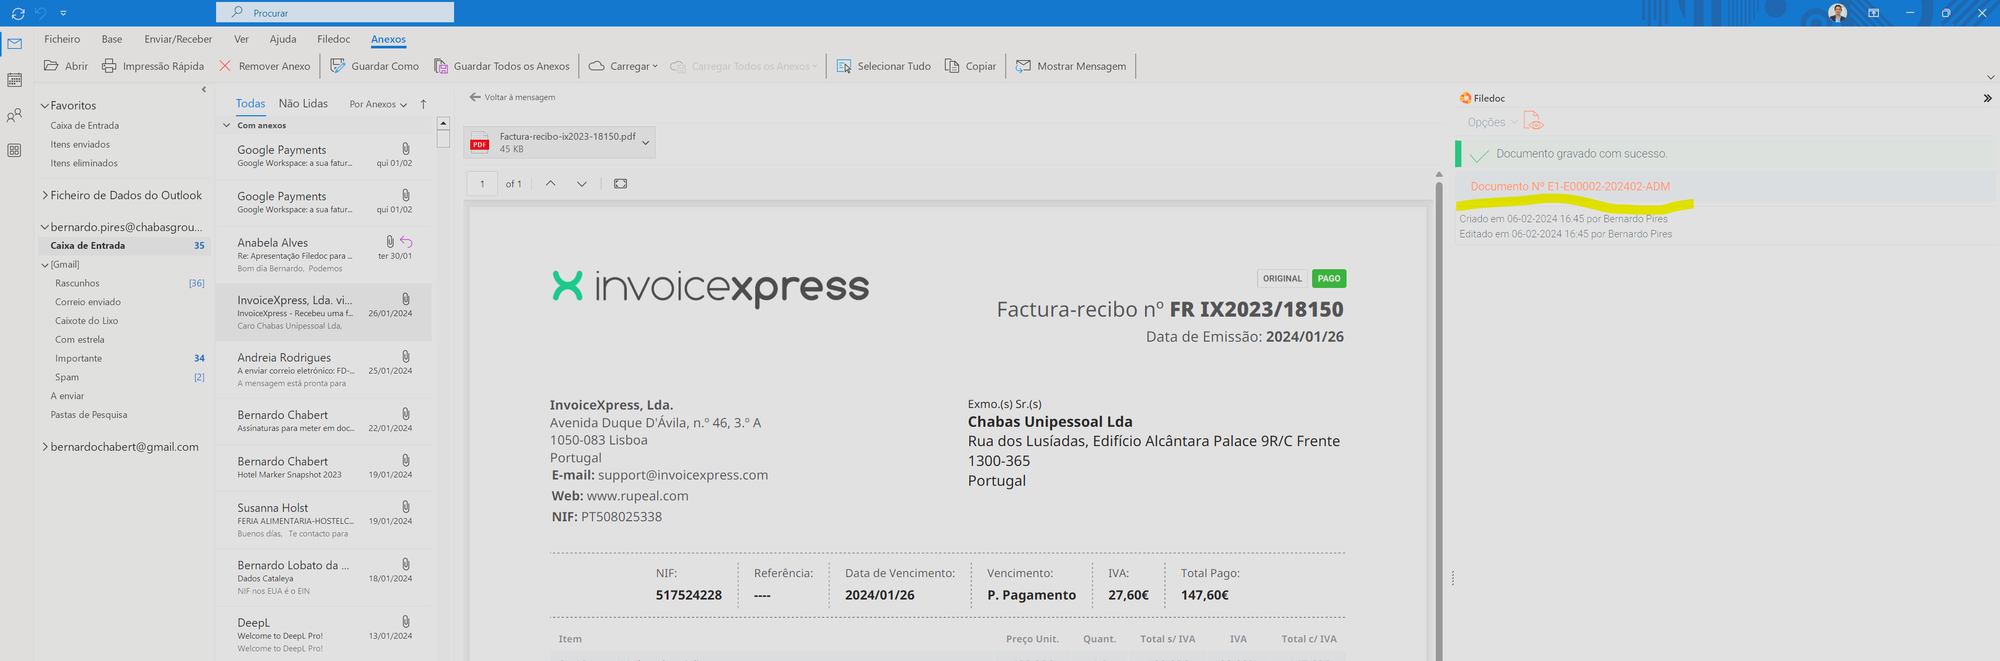Open the Mail view in the navigation bar

coord(14,44)
